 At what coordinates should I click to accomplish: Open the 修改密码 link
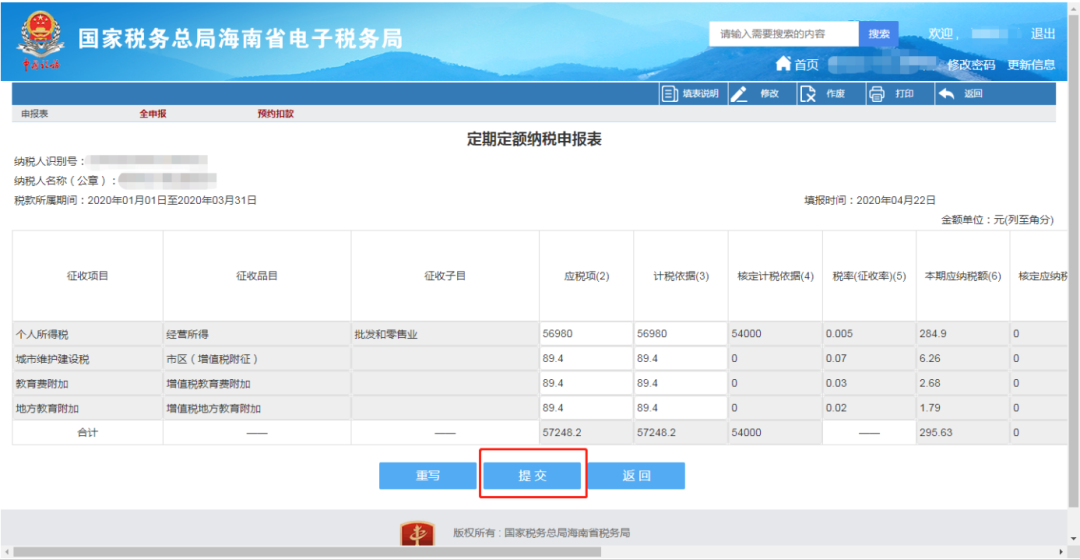point(971,65)
